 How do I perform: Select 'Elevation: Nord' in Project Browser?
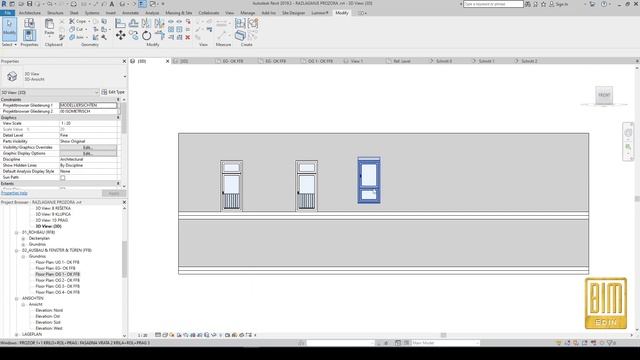pyautogui.click(x=49, y=310)
